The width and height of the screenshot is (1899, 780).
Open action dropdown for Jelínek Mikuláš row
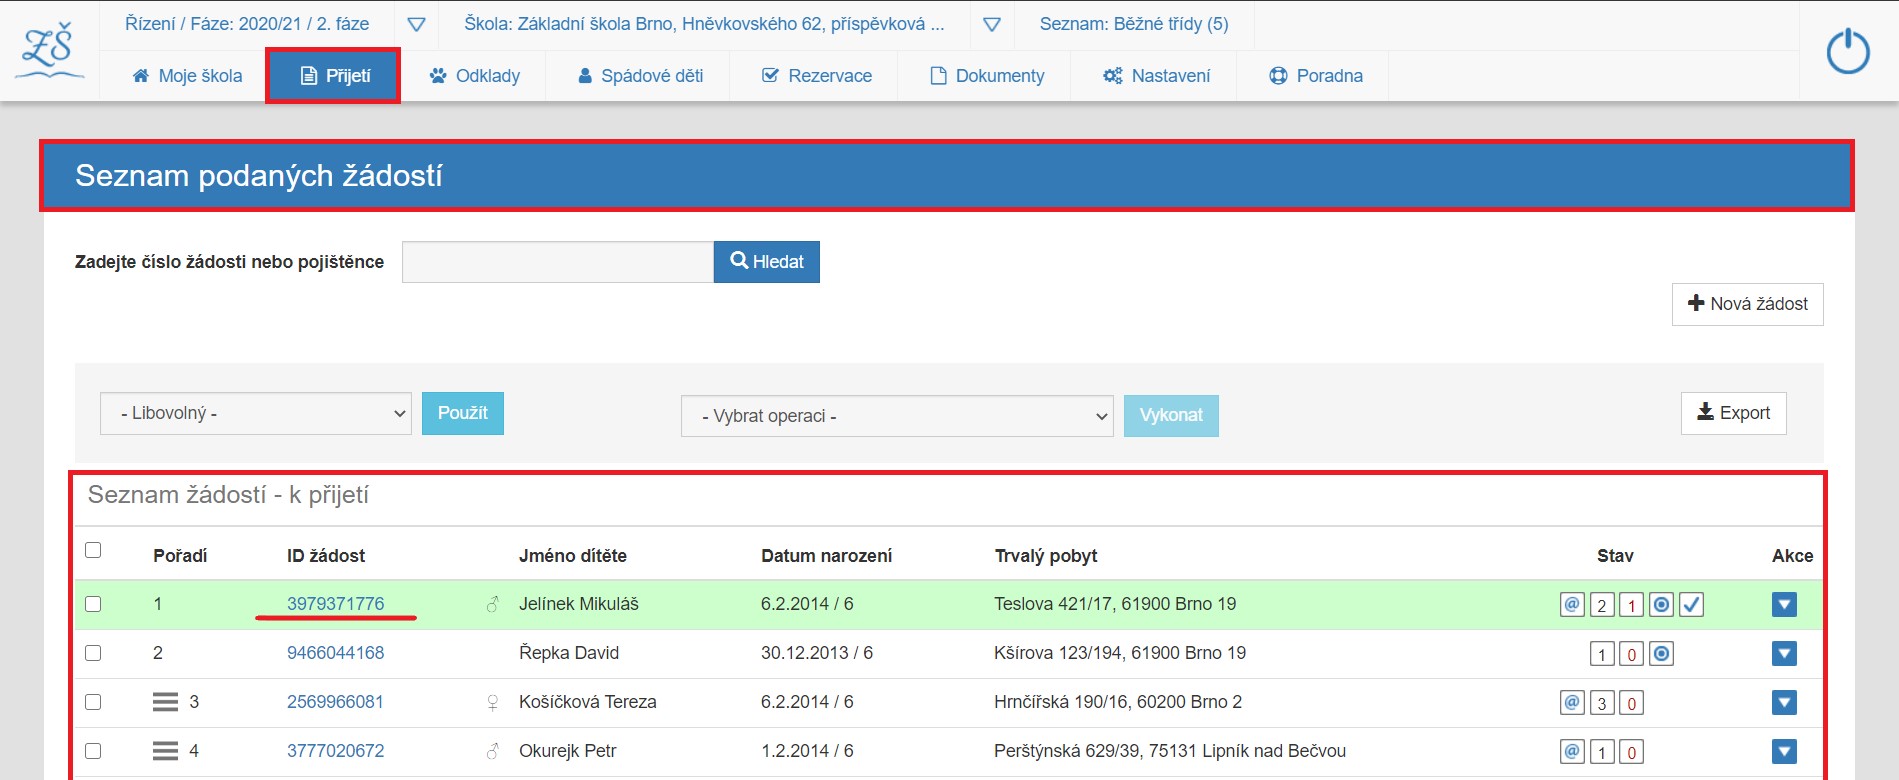click(1784, 605)
